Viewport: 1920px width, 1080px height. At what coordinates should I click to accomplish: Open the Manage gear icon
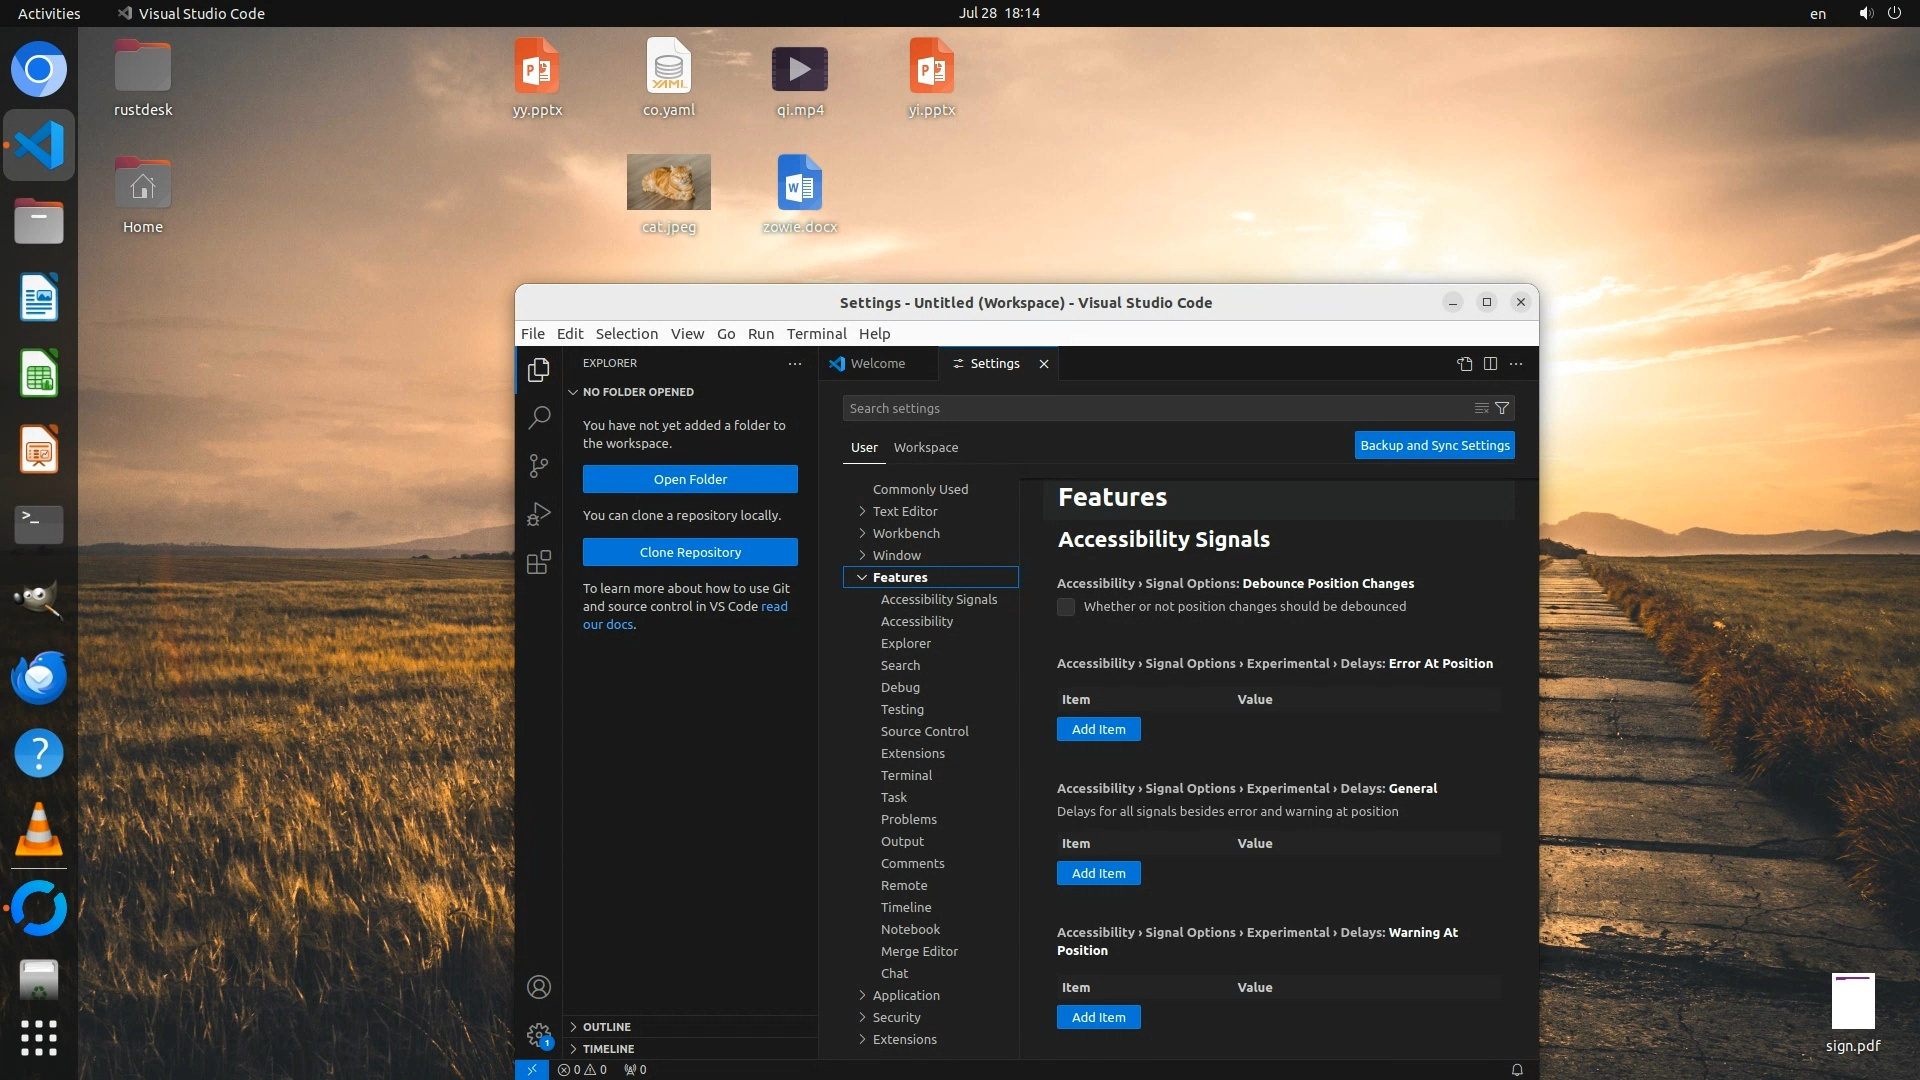point(539,1034)
